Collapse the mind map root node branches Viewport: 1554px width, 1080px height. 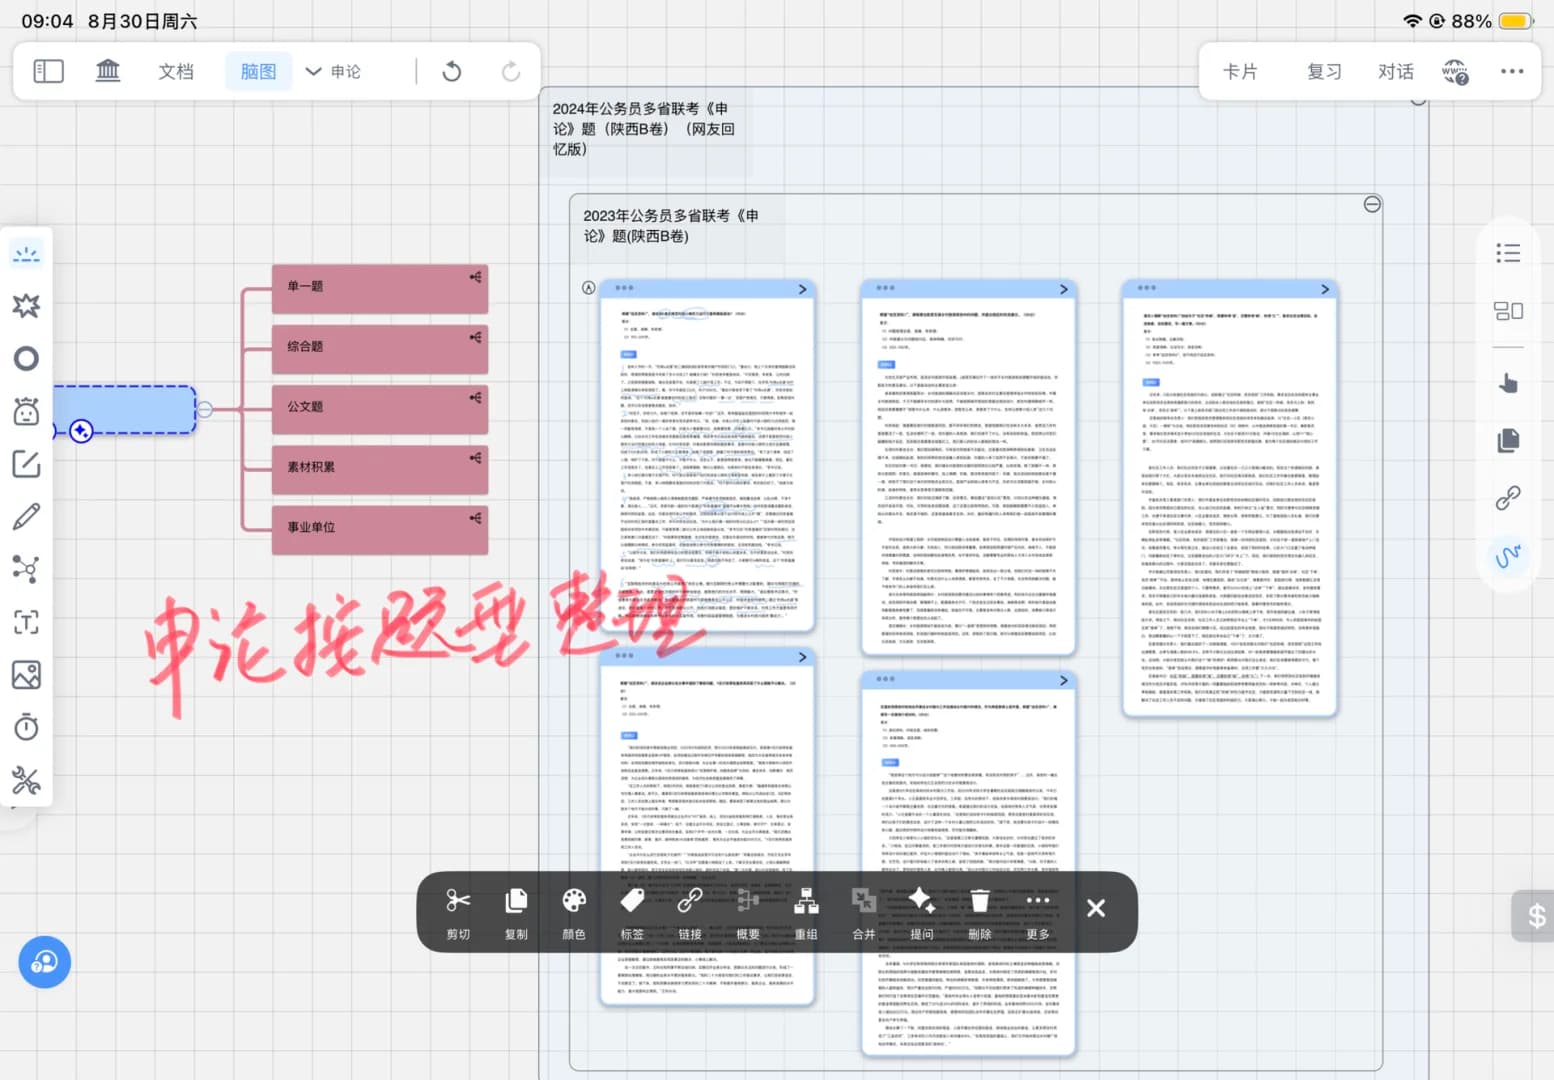pos(205,409)
